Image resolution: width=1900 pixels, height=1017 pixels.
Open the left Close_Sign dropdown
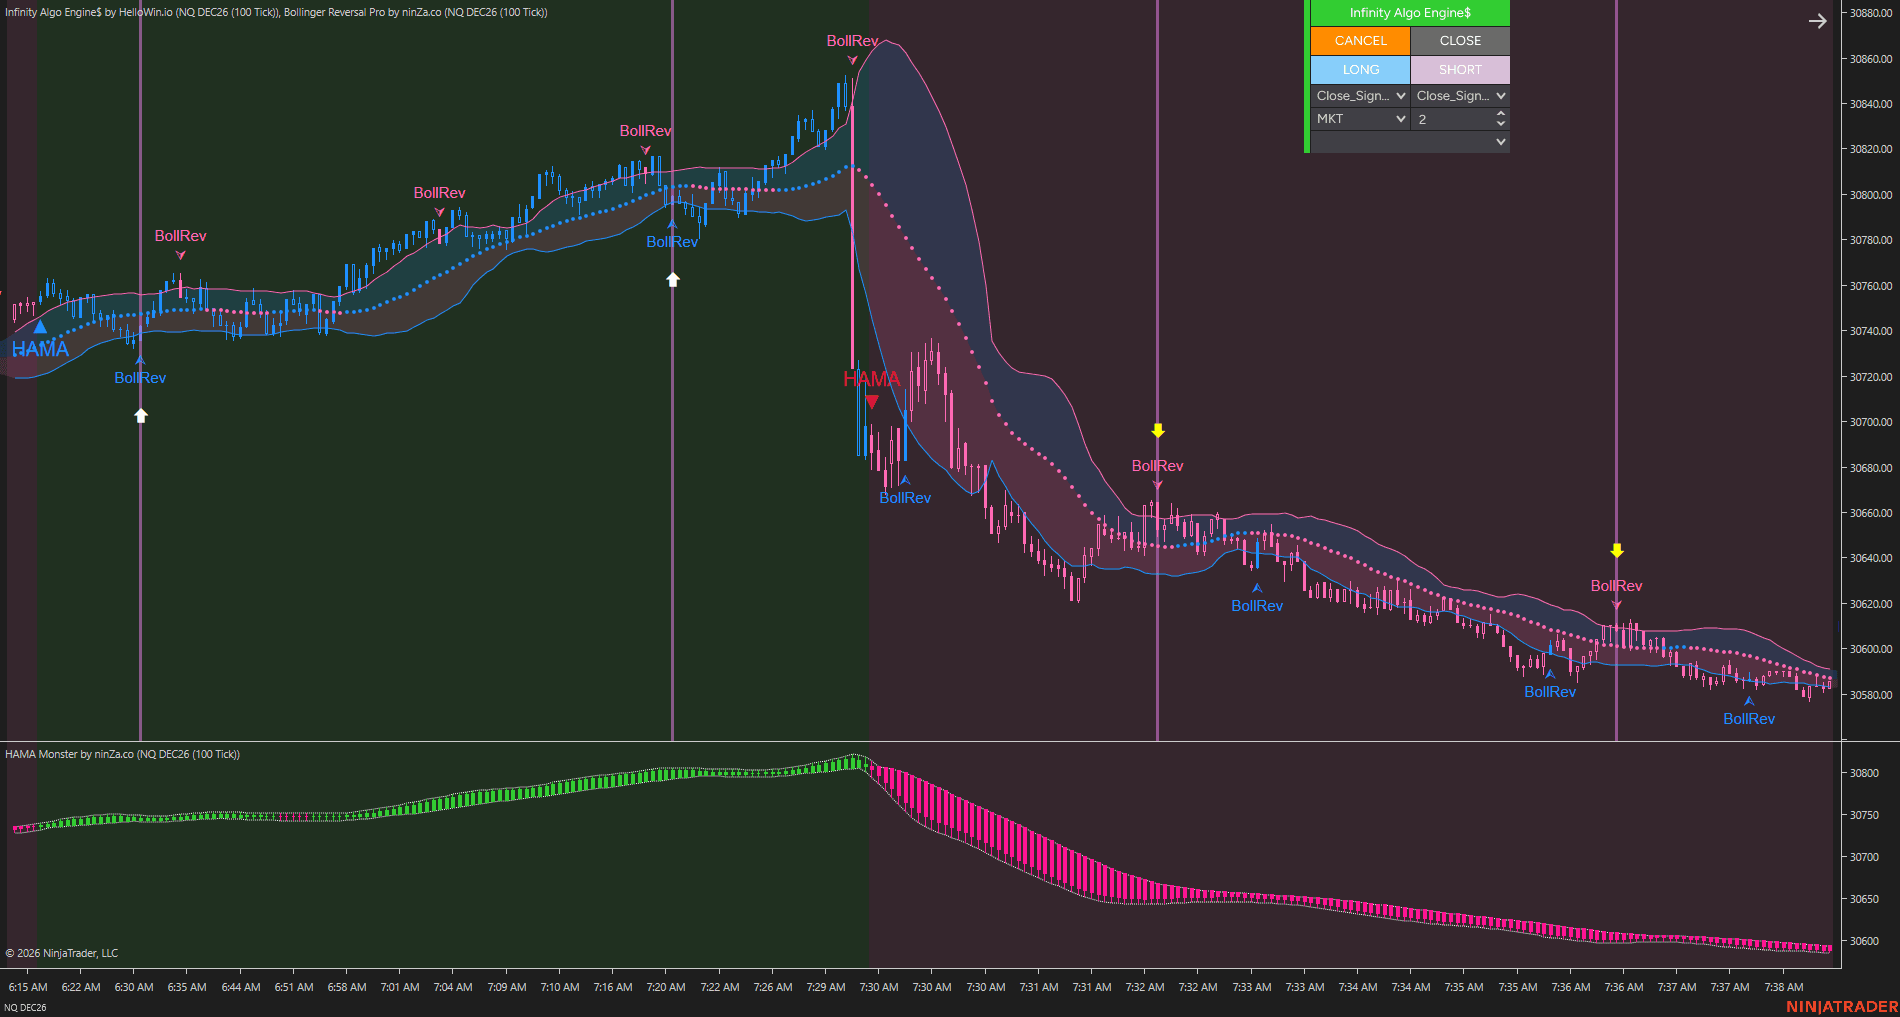[x=1360, y=96]
